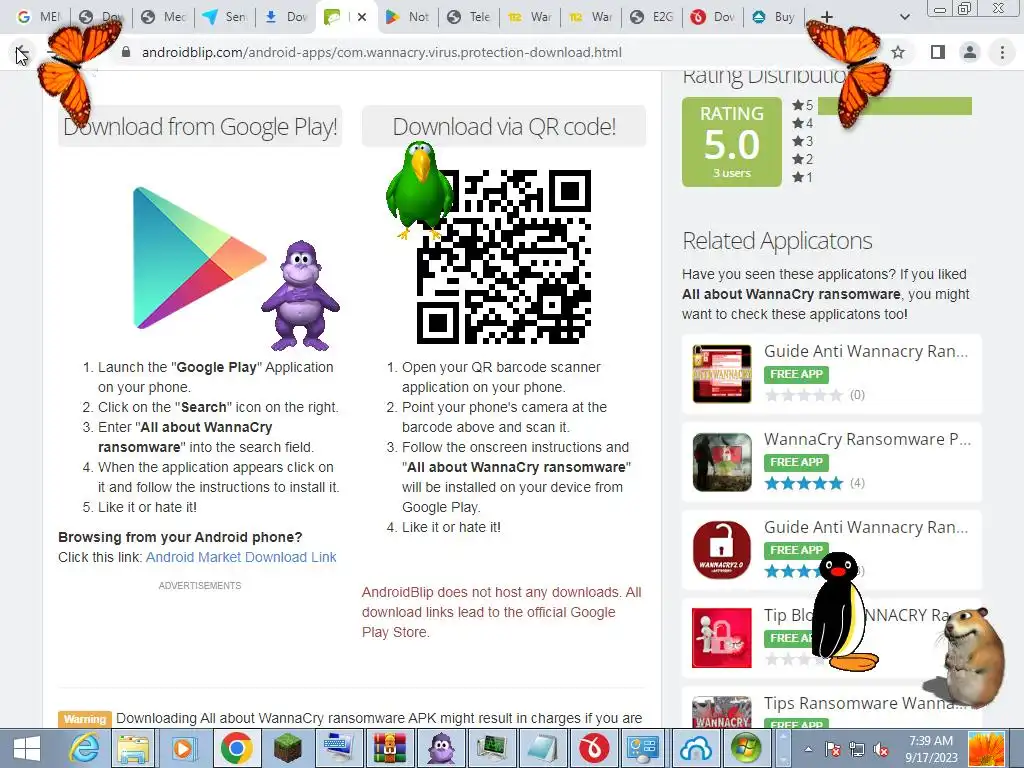Open the Android Market Download Link

tap(241, 557)
